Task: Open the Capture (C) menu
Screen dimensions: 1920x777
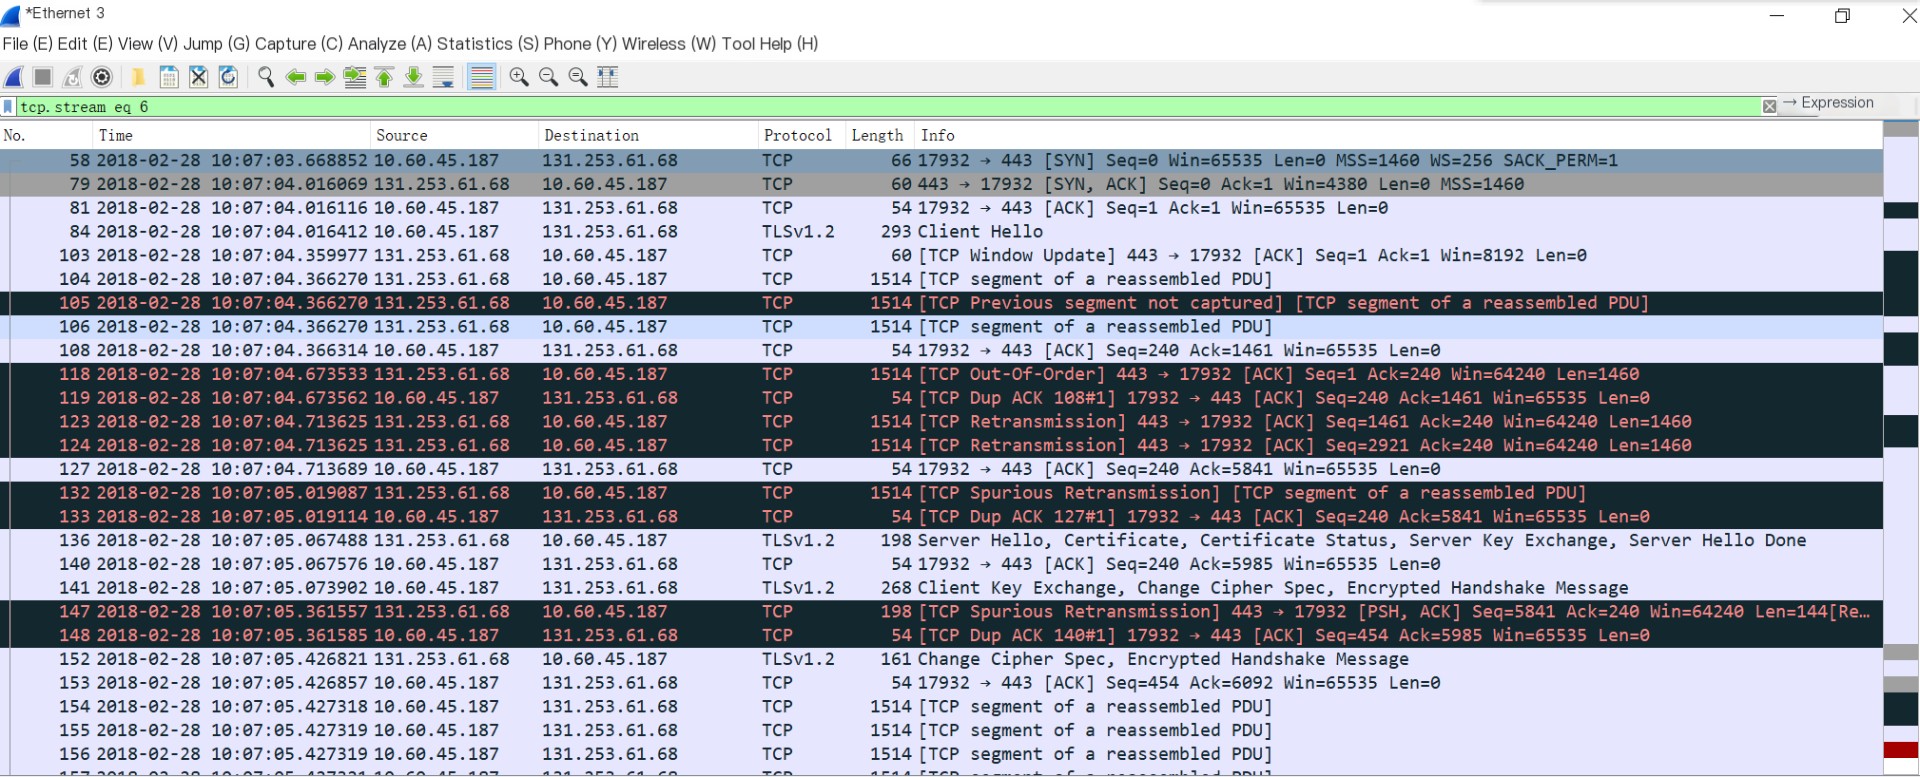Action: (298, 44)
